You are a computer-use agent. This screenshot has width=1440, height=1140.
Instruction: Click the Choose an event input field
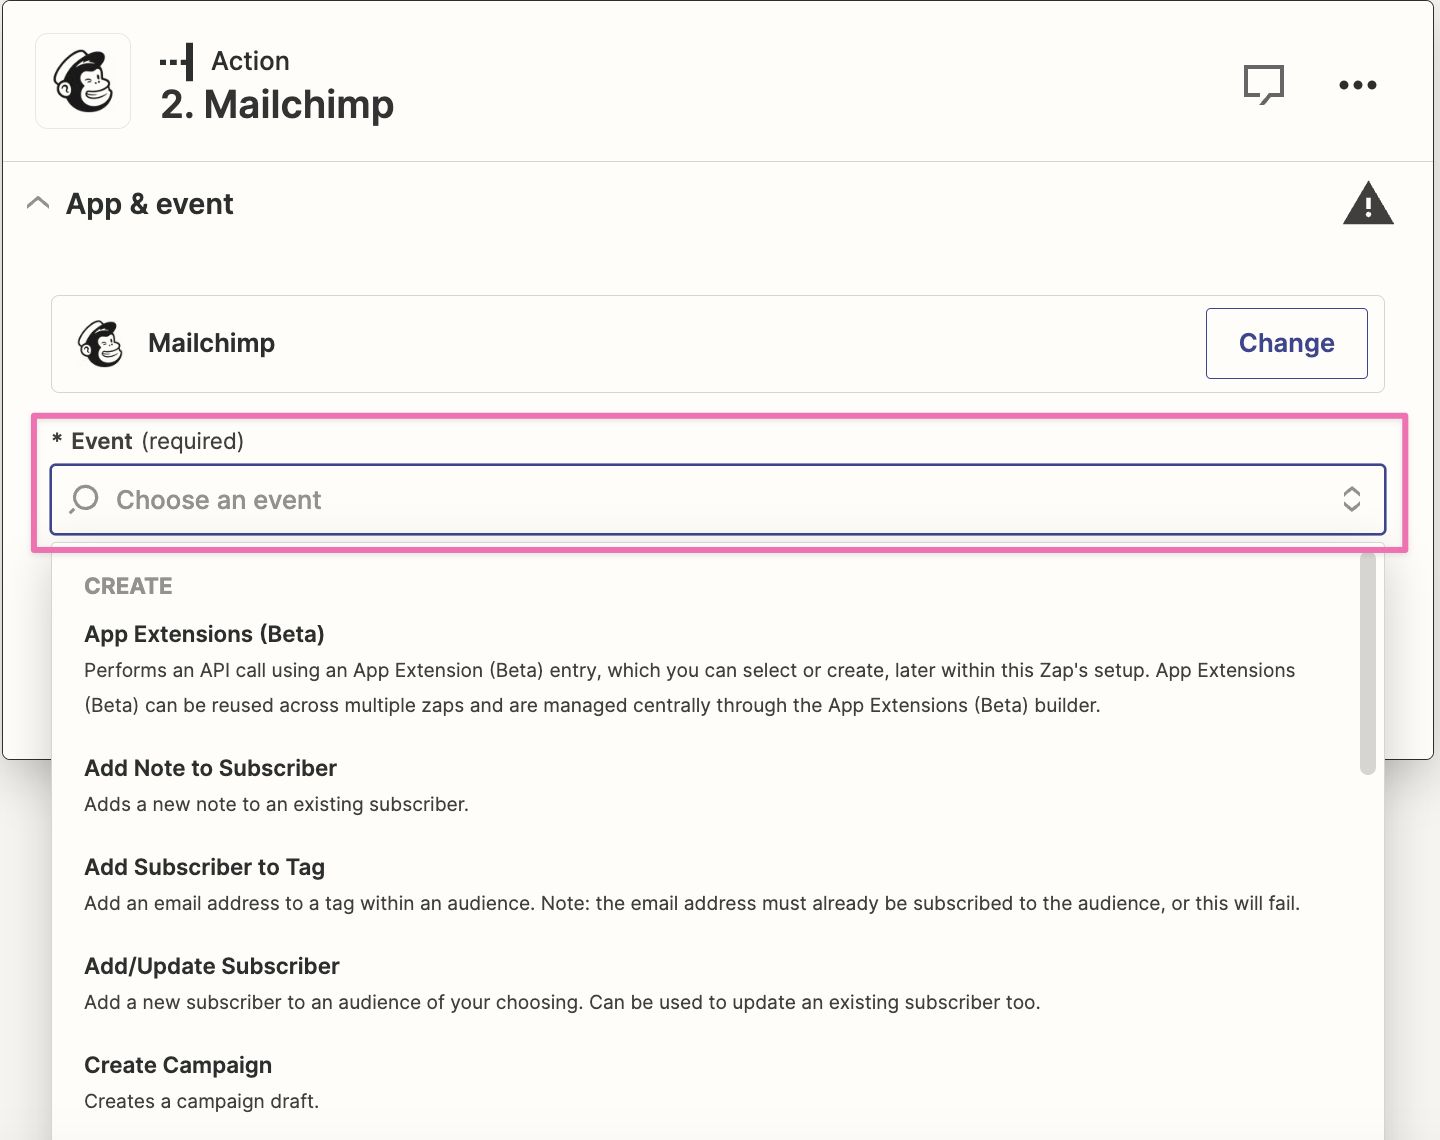click(x=718, y=499)
